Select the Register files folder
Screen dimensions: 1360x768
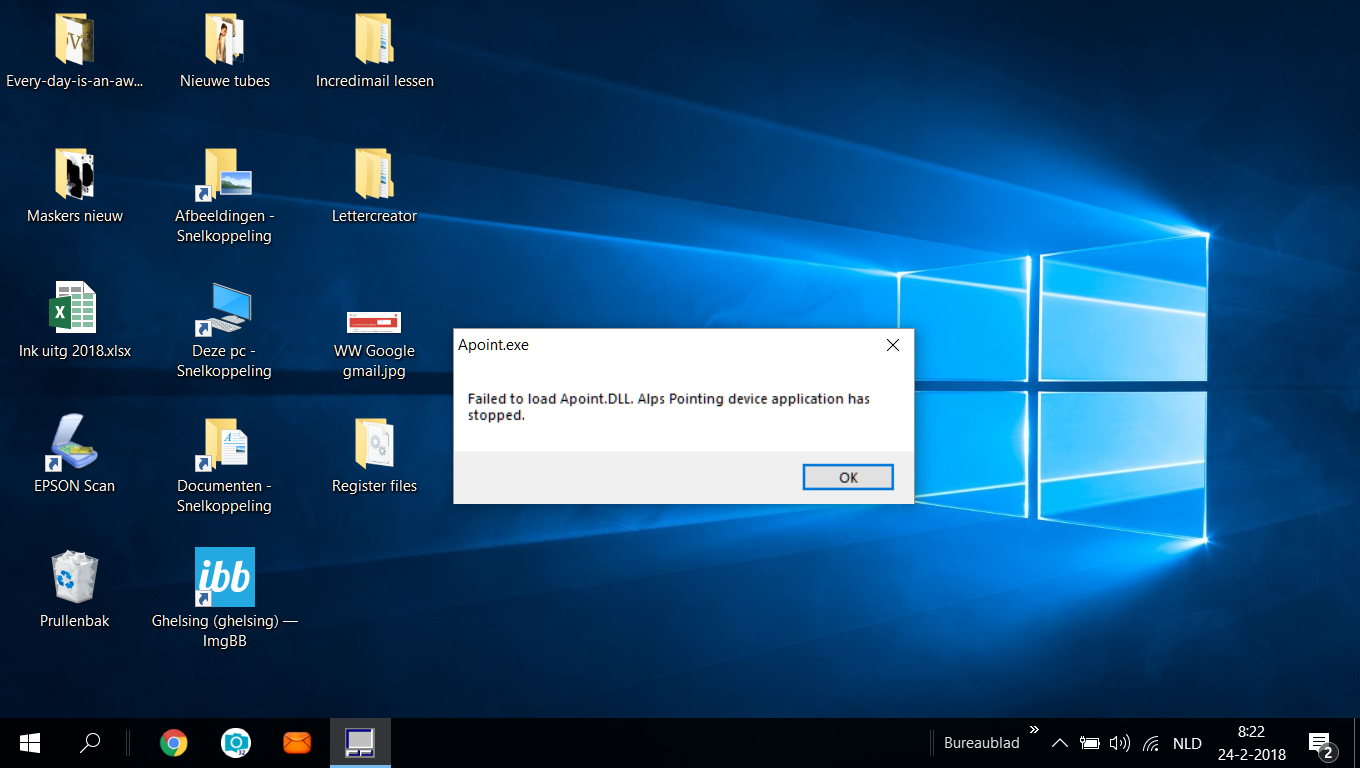tap(375, 442)
